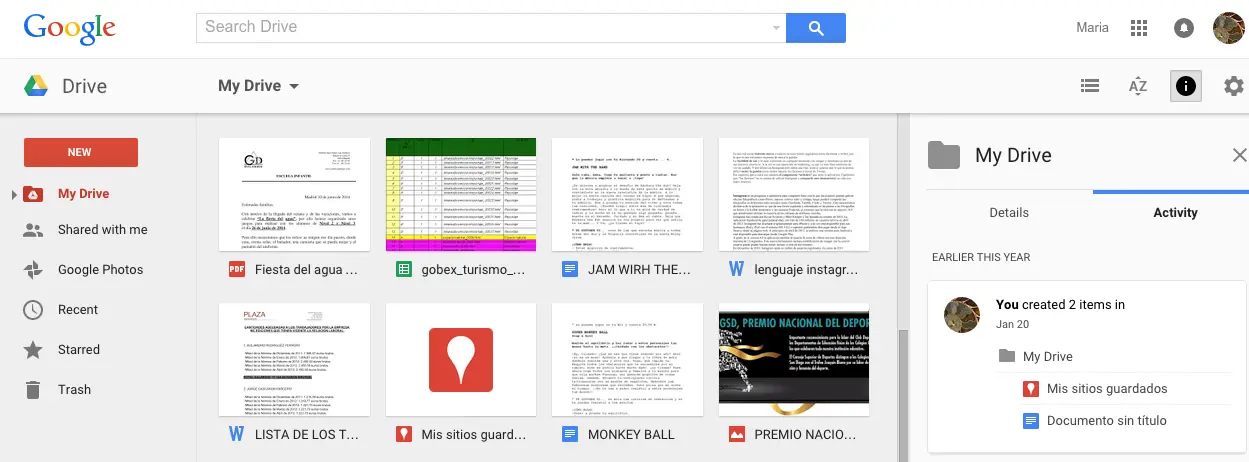Open the My Drive dropdown in header
The height and width of the screenshot is (462, 1249).
259,86
